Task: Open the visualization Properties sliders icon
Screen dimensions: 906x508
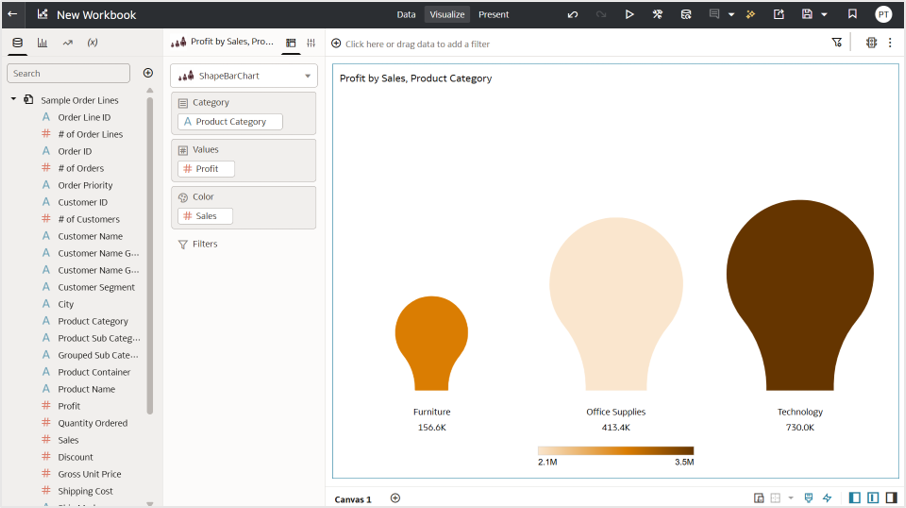Action: 311,43
